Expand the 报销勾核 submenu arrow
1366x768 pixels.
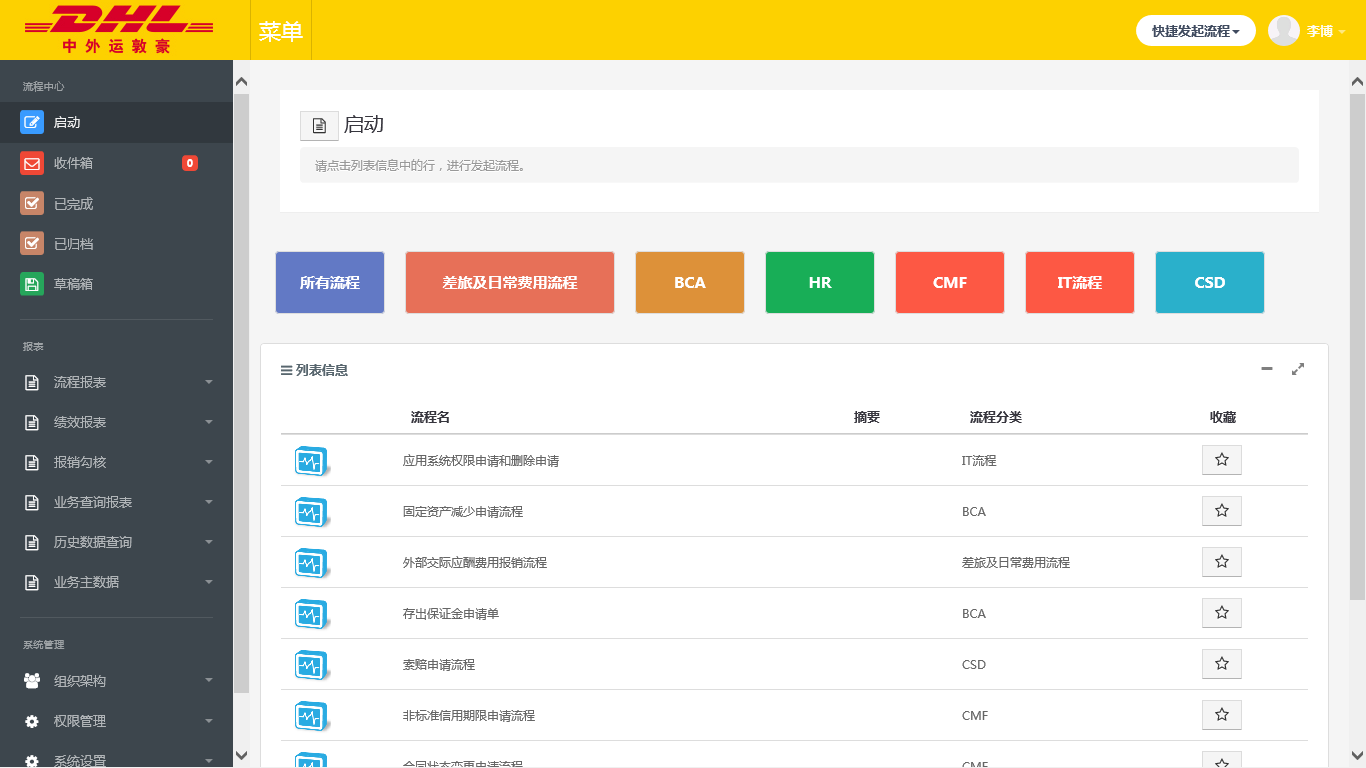pyautogui.click(x=209, y=462)
